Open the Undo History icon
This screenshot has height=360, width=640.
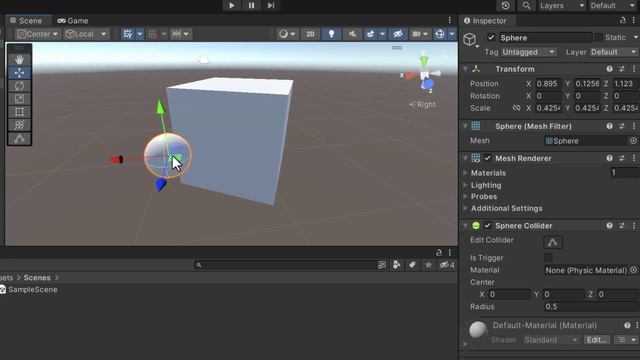pos(505,5)
